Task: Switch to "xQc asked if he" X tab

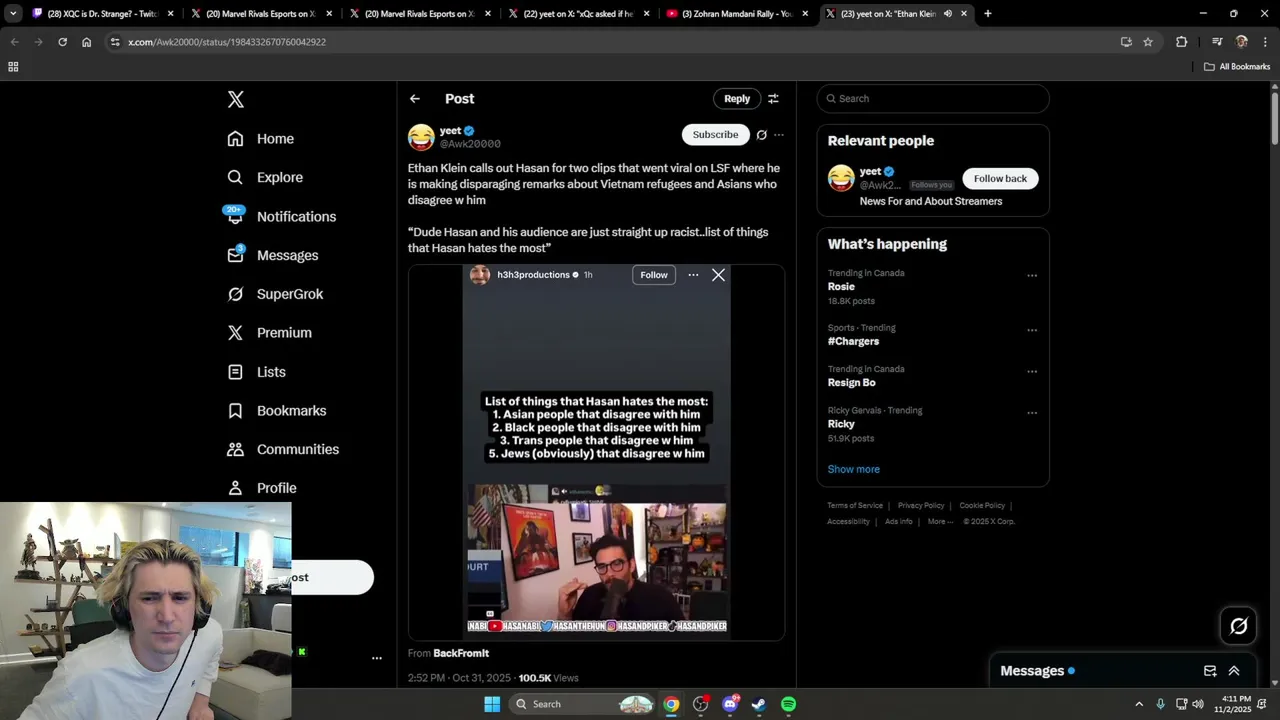Action: (x=579, y=14)
